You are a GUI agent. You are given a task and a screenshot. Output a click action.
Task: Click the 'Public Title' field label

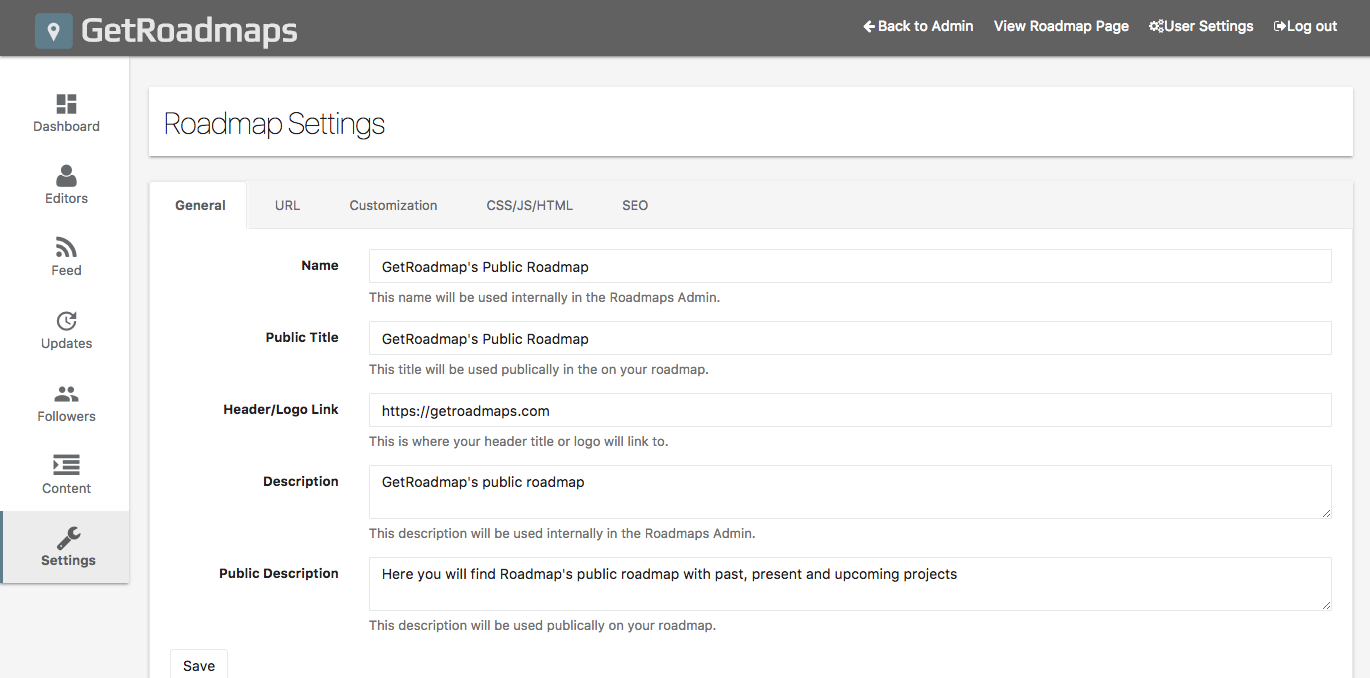pos(302,337)
